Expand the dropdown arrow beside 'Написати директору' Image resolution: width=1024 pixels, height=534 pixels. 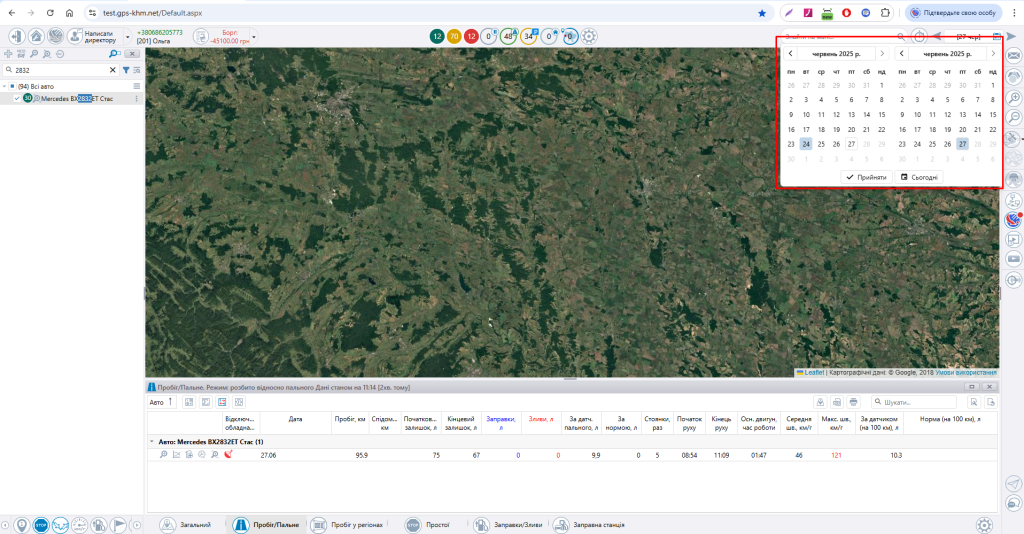click(127, 37)
